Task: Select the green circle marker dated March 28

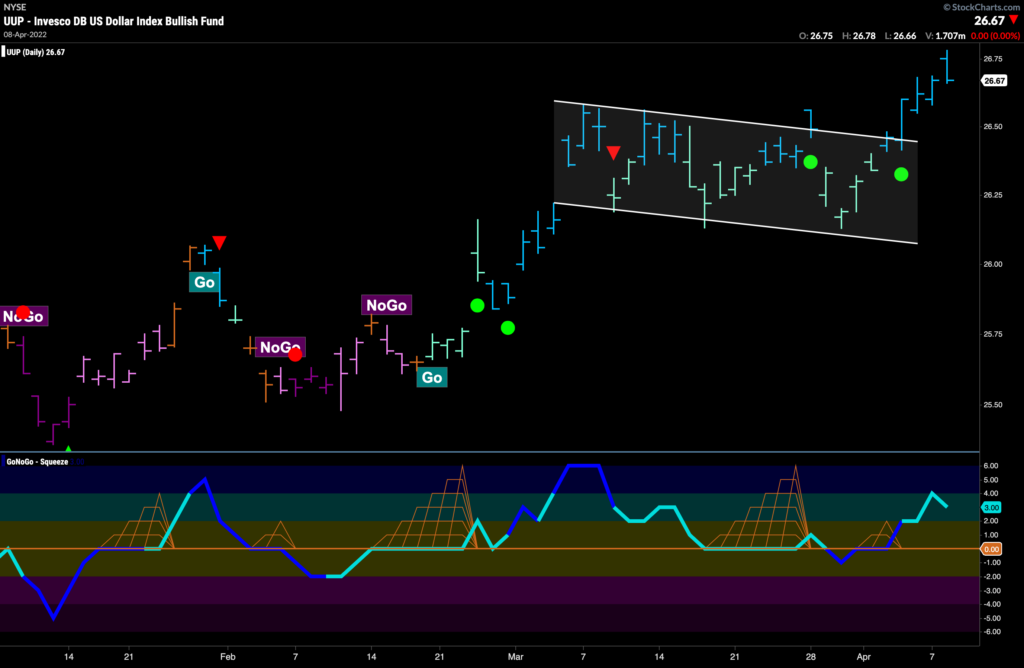Action: [x=810, y=162]
